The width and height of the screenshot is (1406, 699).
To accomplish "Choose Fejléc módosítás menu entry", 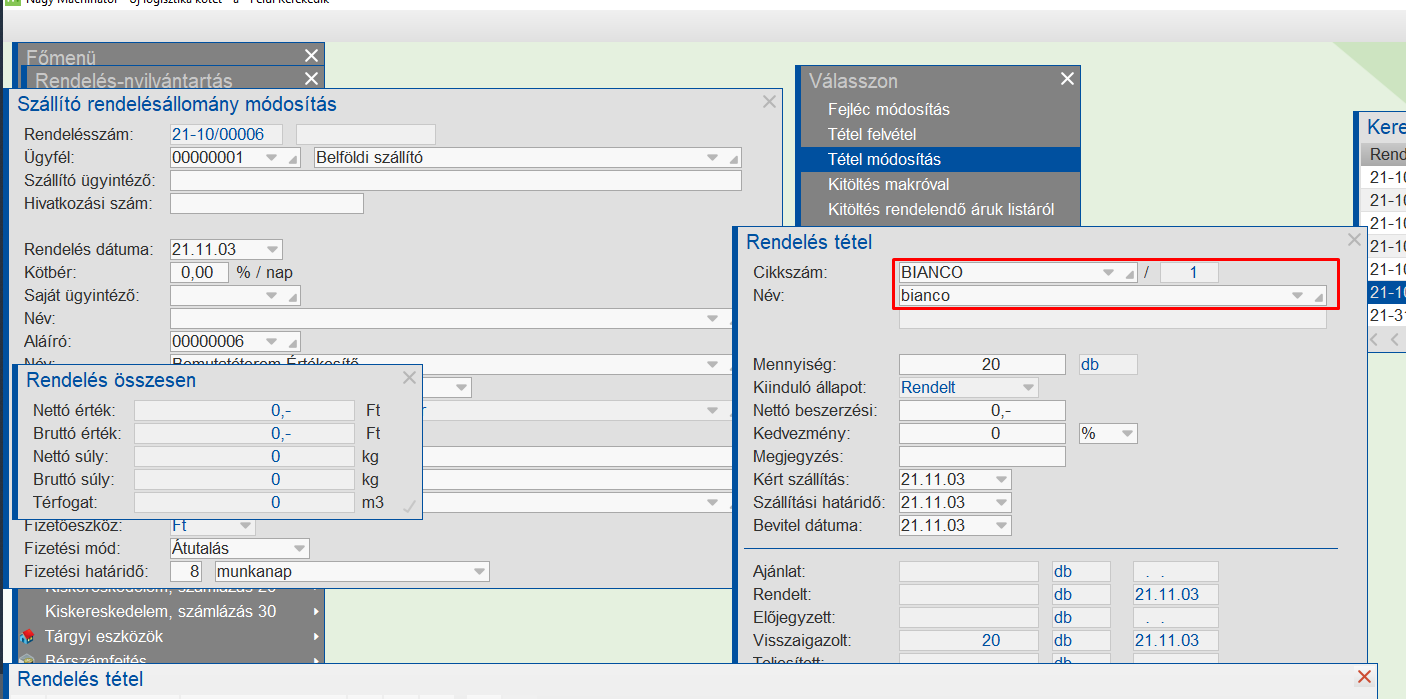I will [x=888, y=109].
